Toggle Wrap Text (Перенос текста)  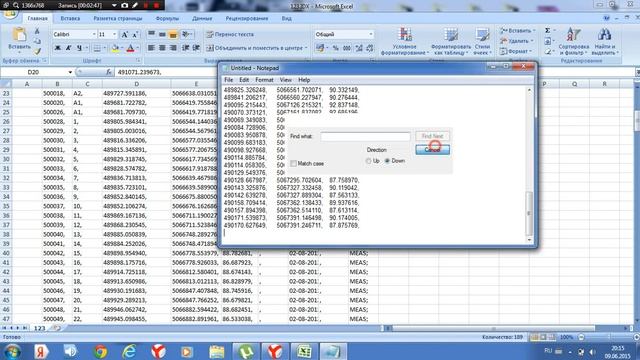[230, 34]
